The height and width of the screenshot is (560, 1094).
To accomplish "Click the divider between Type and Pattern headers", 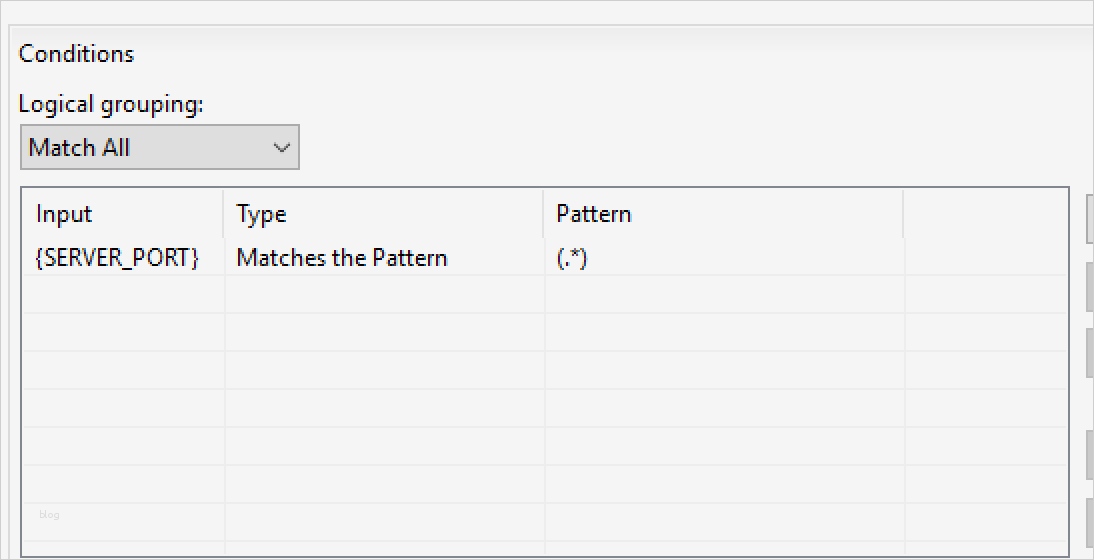I will (544, 214).
